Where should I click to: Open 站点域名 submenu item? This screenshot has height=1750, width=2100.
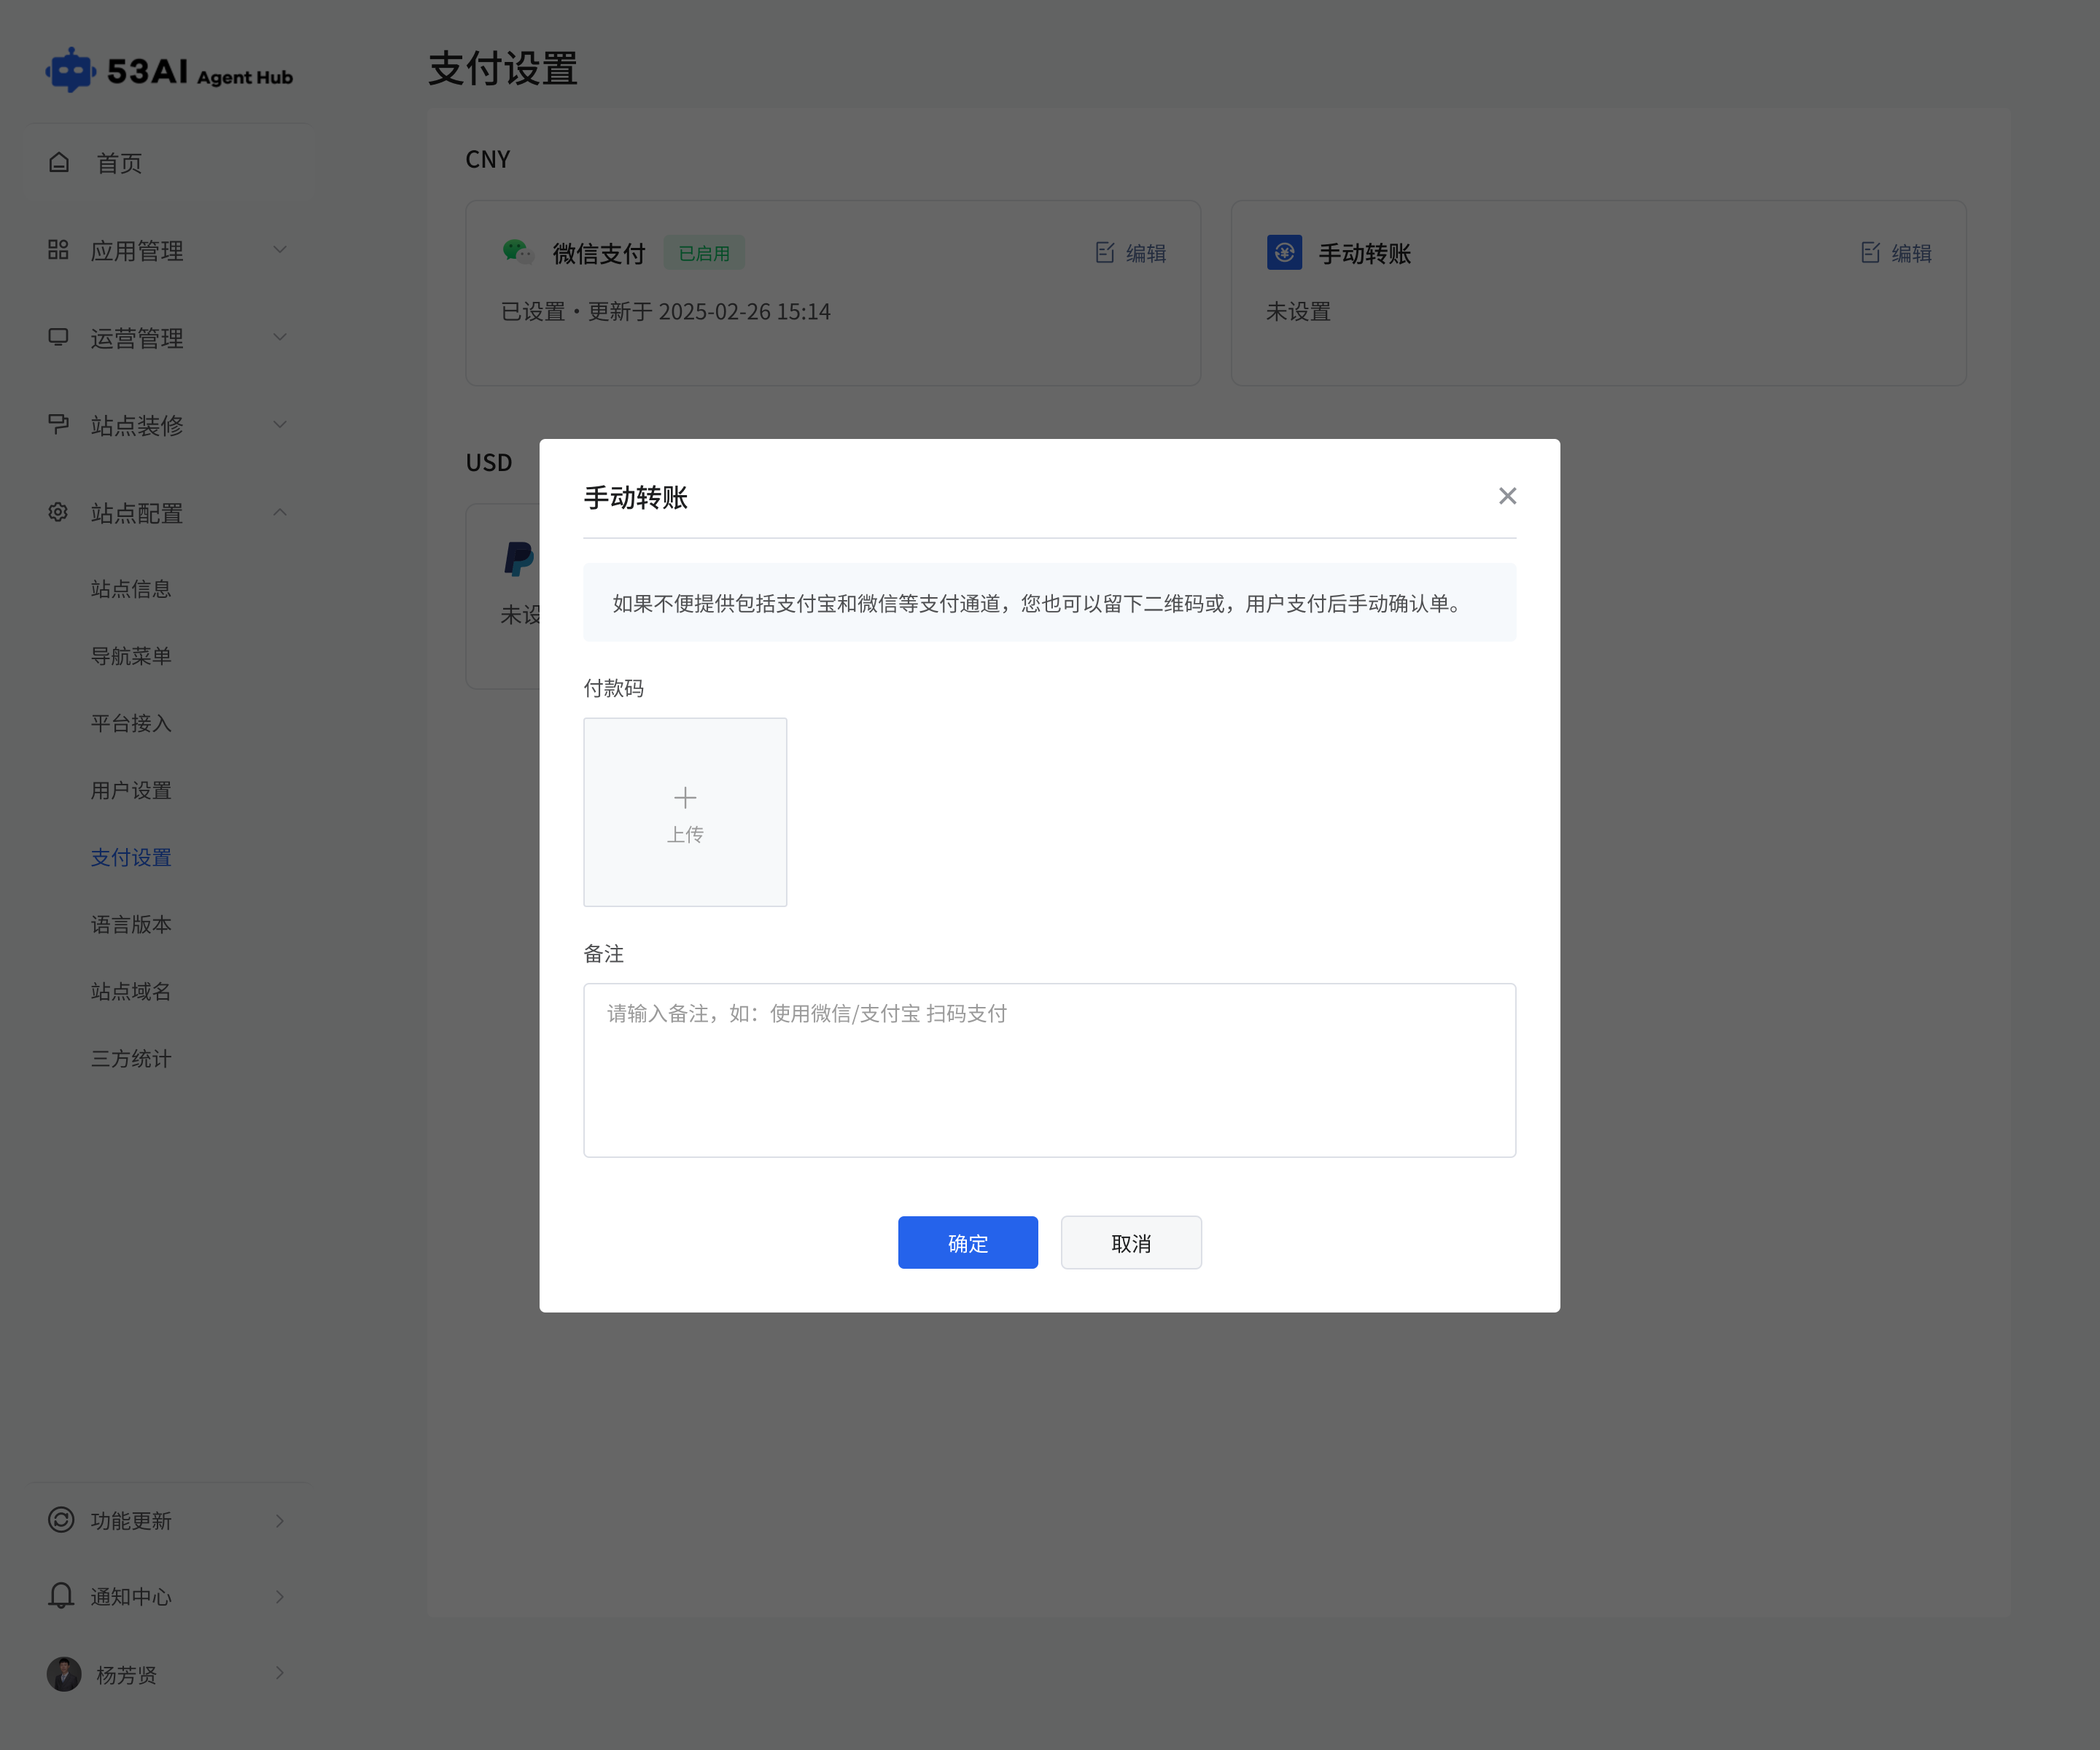(x=131, y=991)
